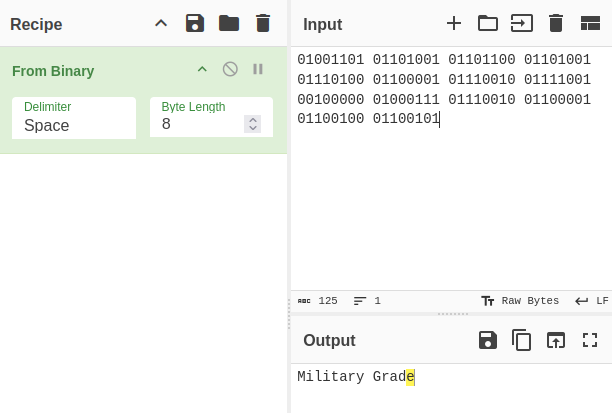The width and height of the screenshot is (612, 413).
Task: Load a recipe from folder icon
Action: pyautogui.click(x=229, y=23)
